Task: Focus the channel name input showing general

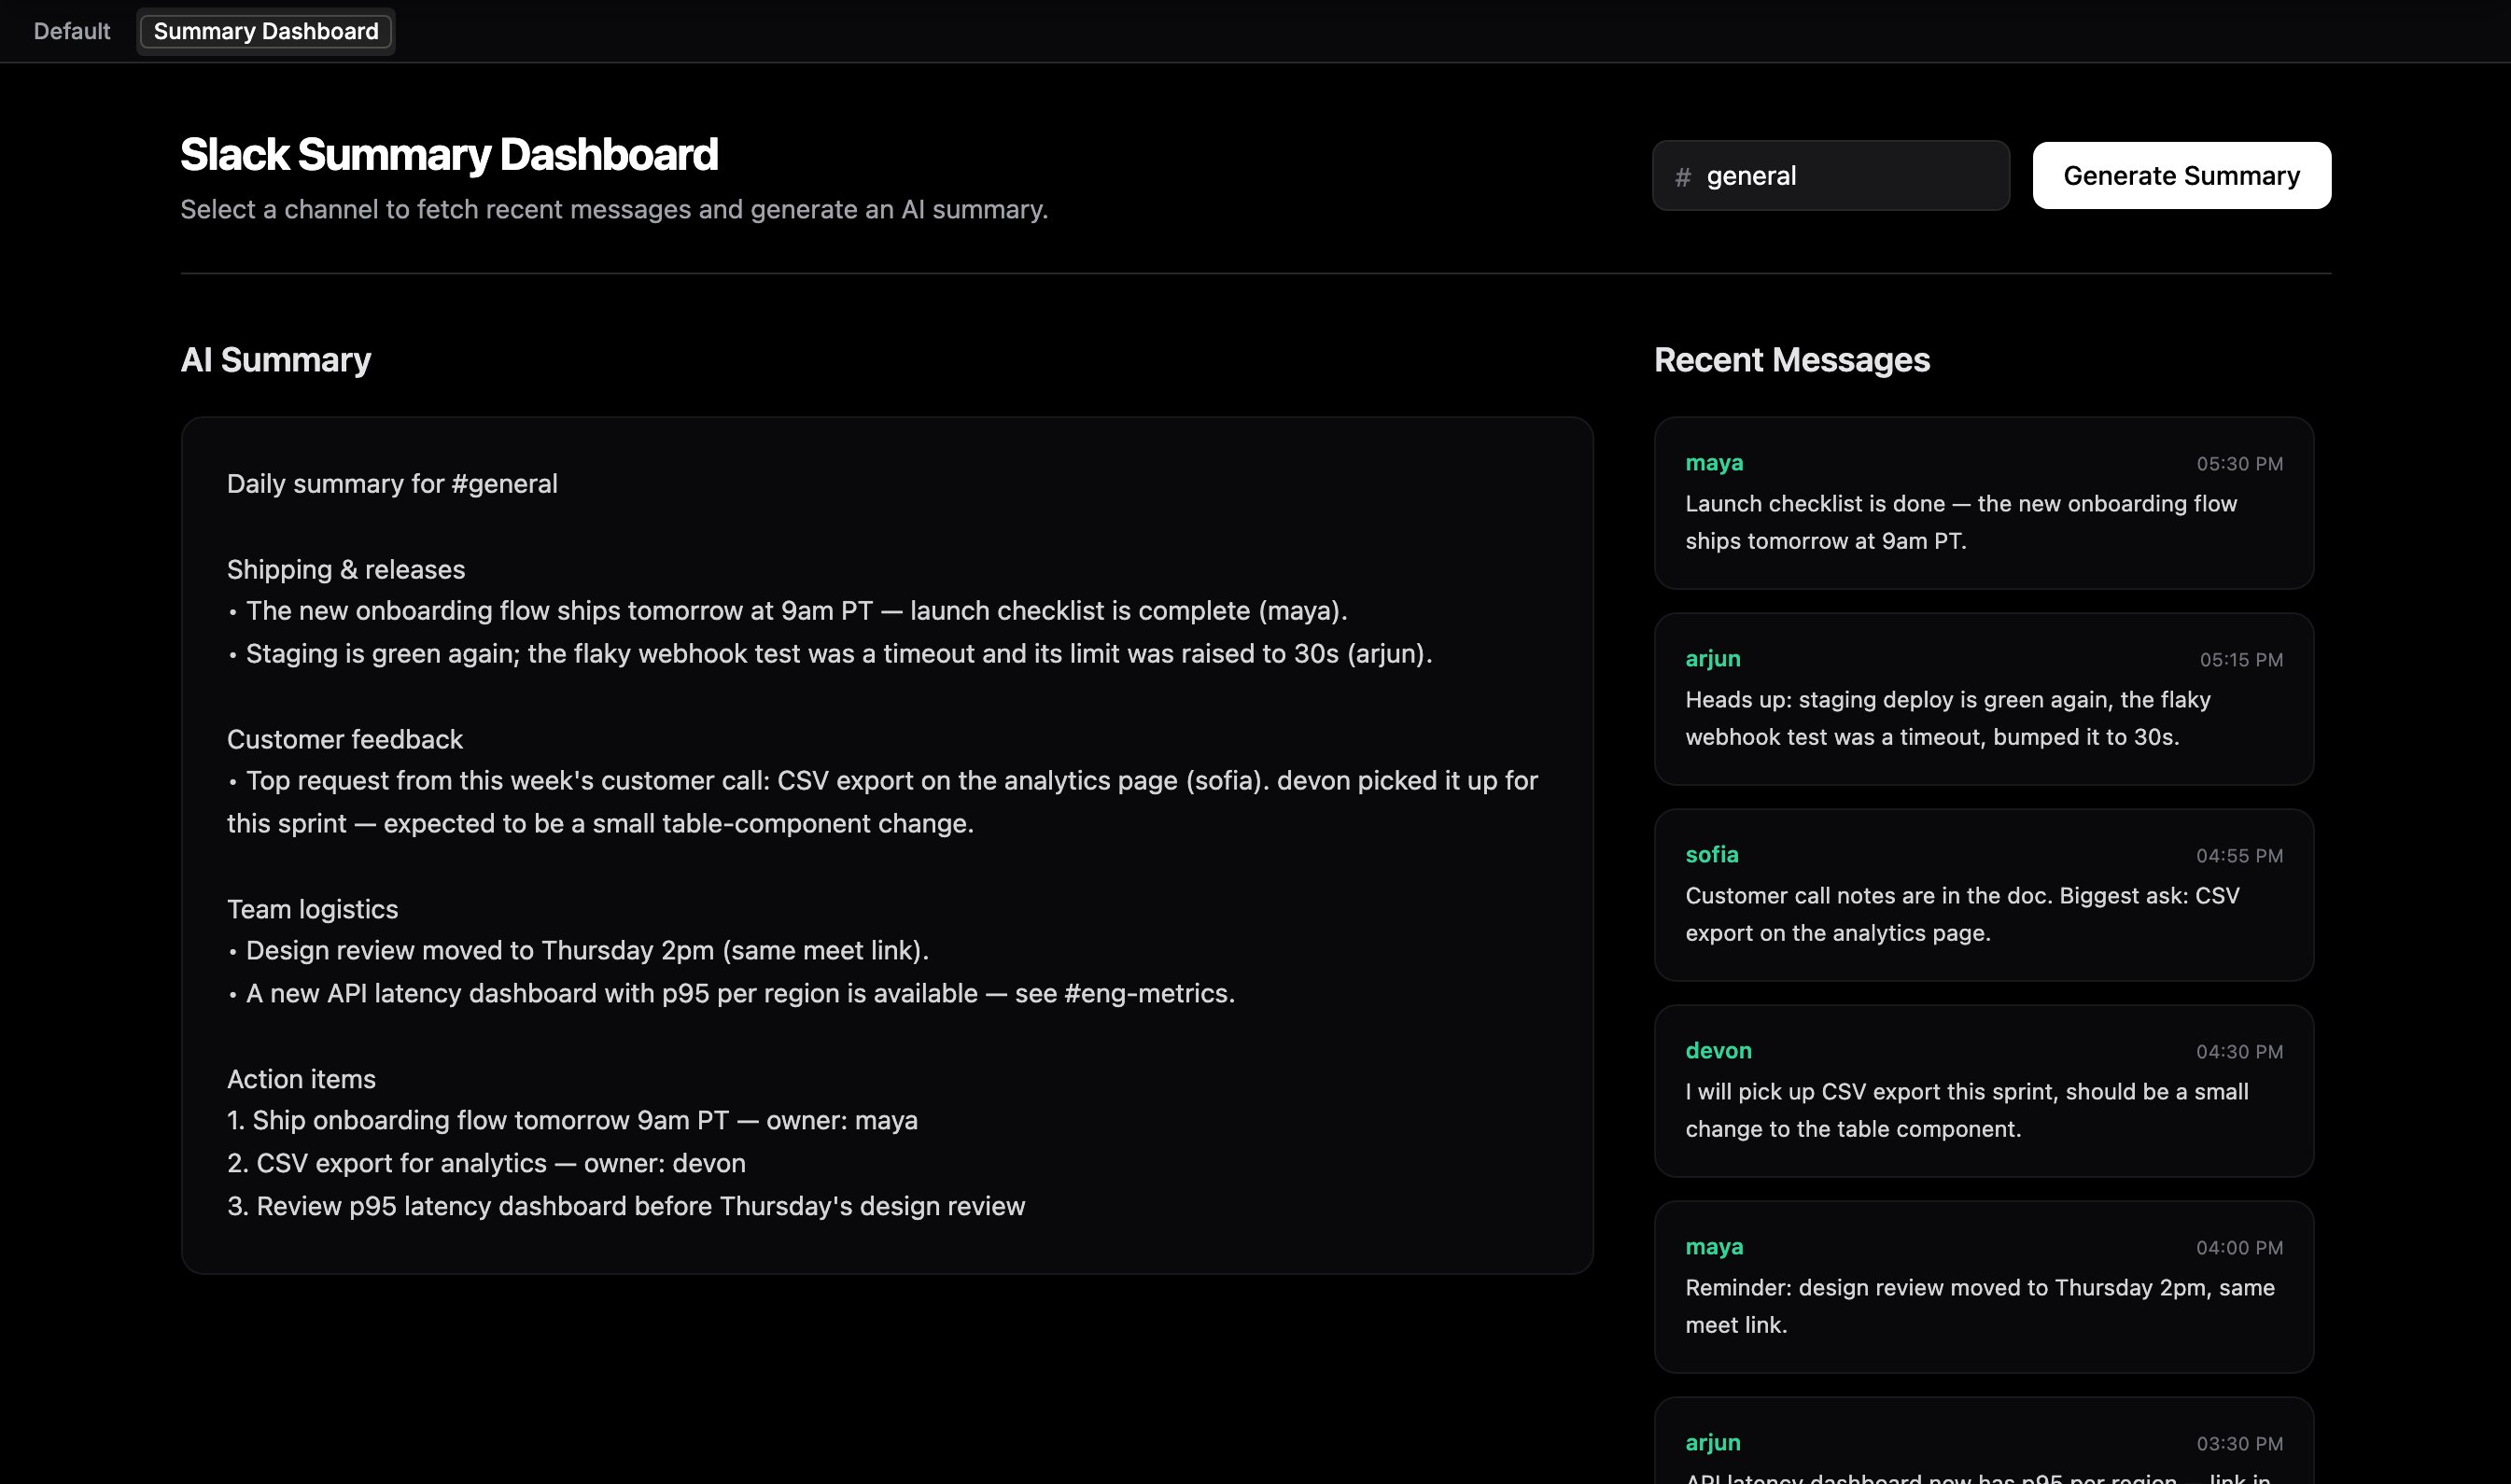Action: 1830,175
